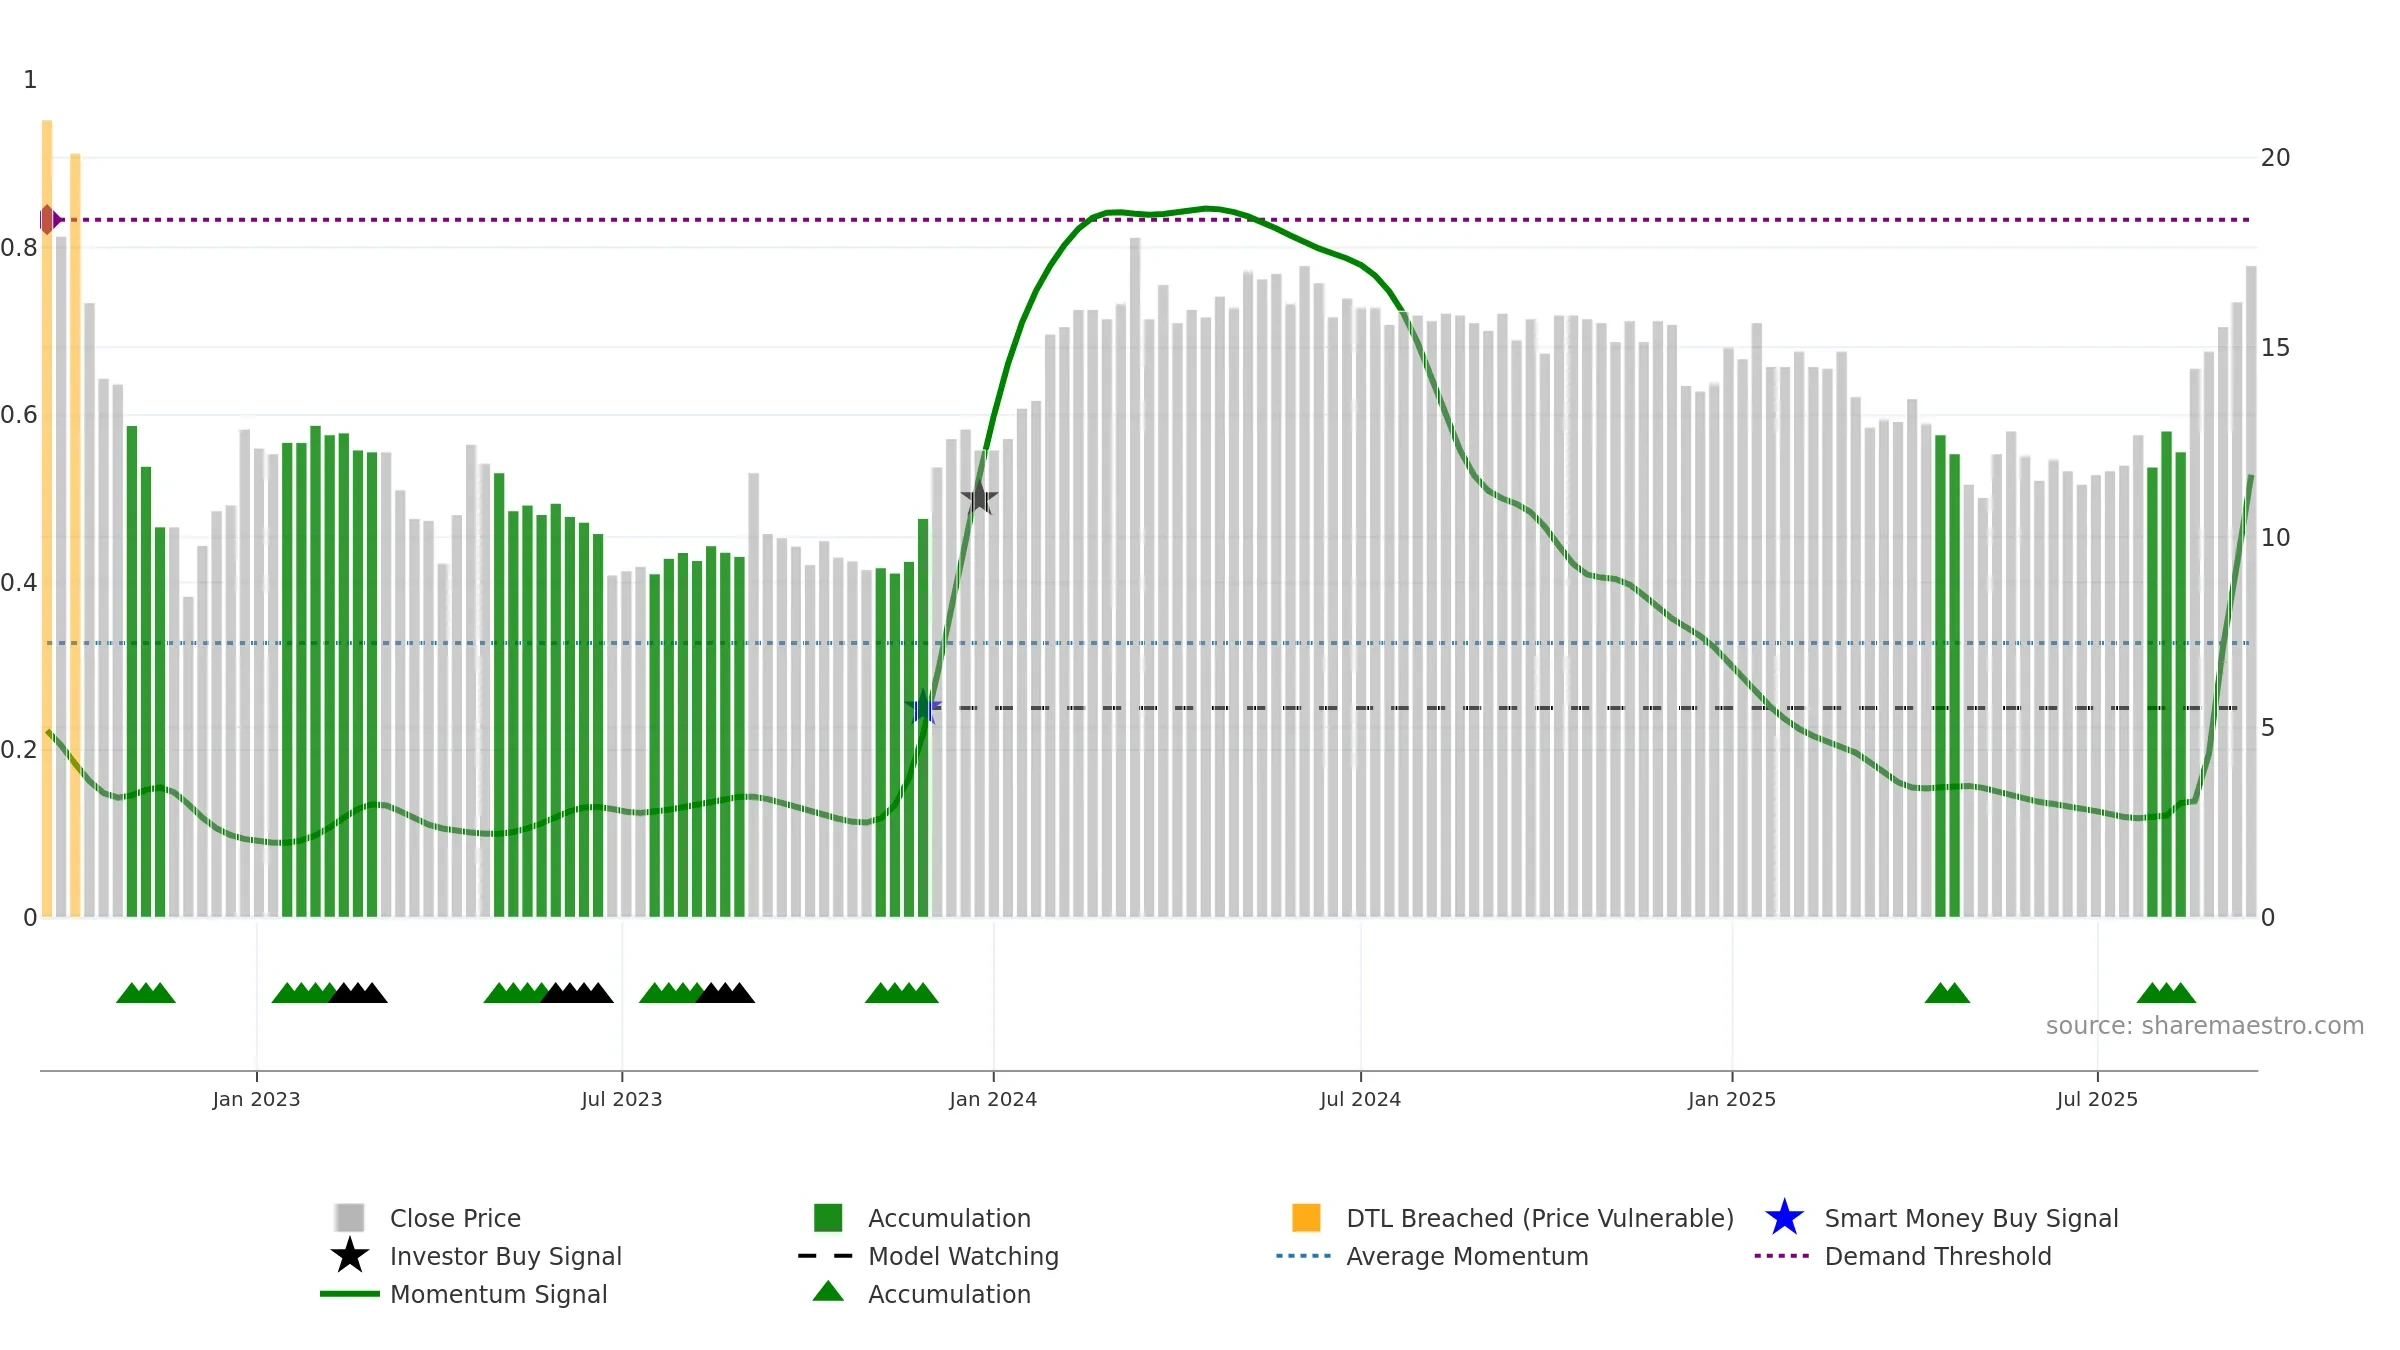The width and height of the screenshot is (2400, 1350).
Task: Click the Jan 2024 axis label
Action: pyautogui.click(x=993, y=1100)
